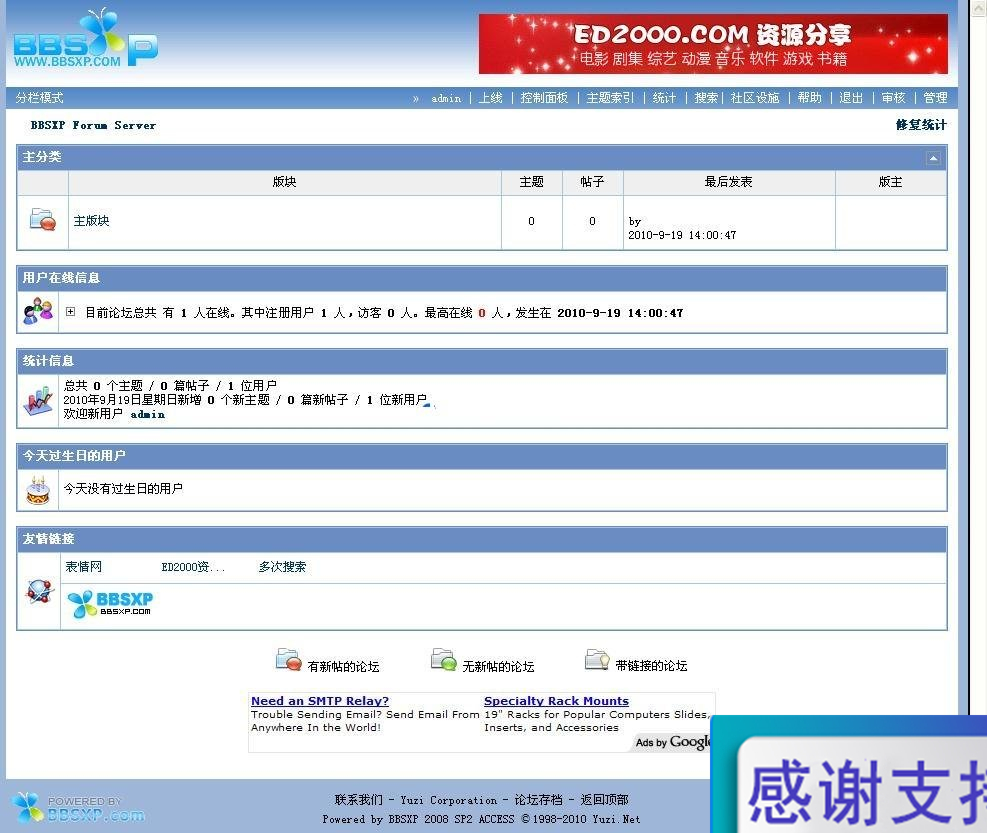This screenshot has height=833, width=987.
Task: Expand the online user list plus box
Action: pos(70,312)
